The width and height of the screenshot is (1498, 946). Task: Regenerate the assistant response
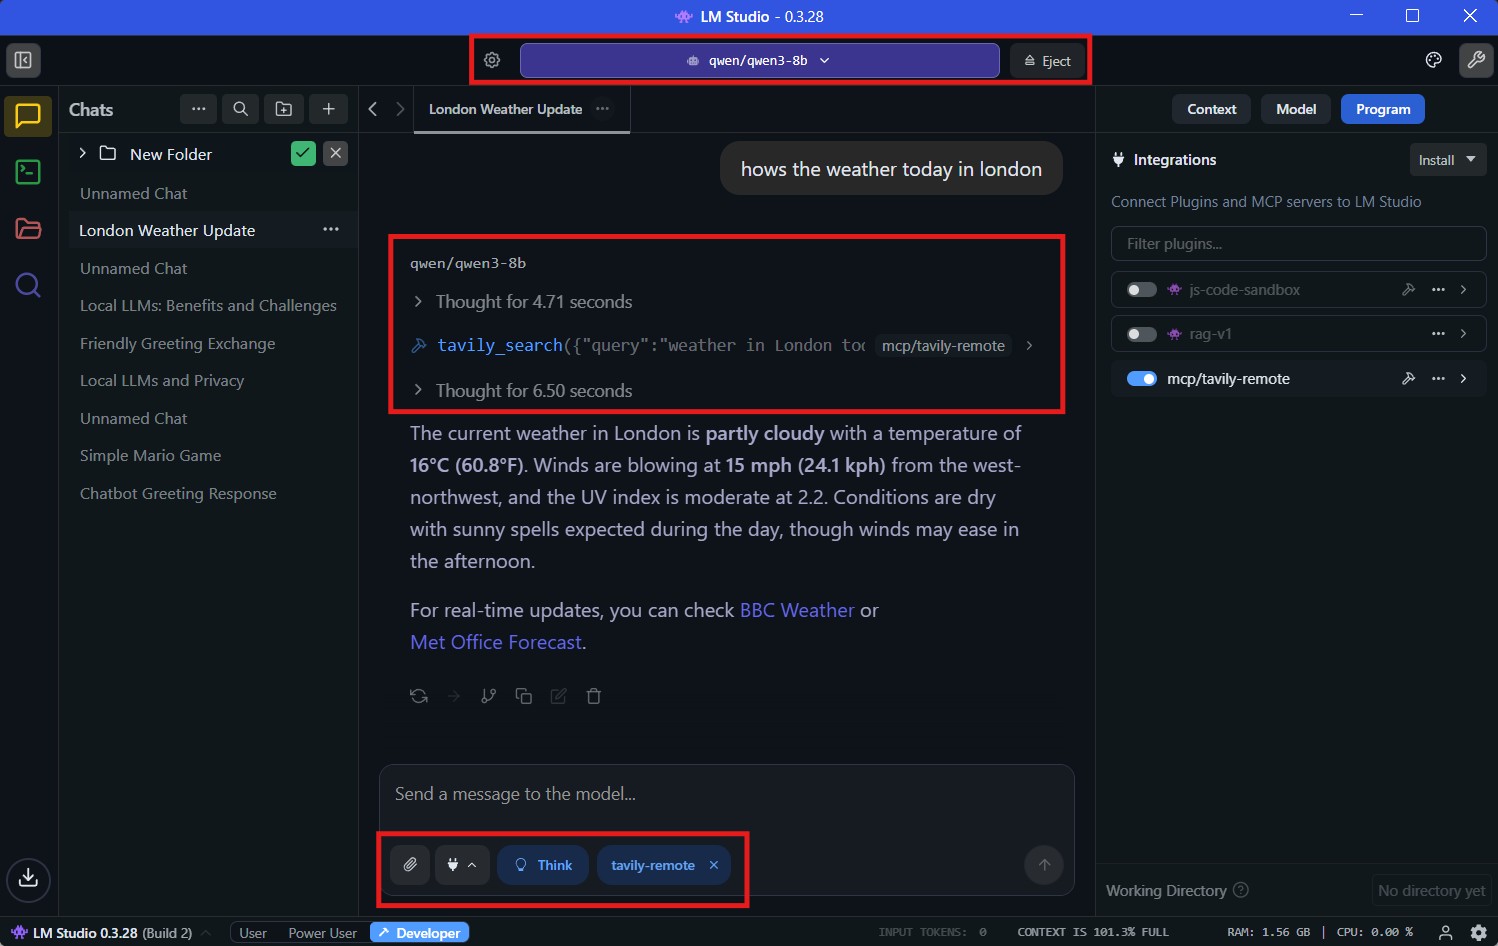coord(419,696)
